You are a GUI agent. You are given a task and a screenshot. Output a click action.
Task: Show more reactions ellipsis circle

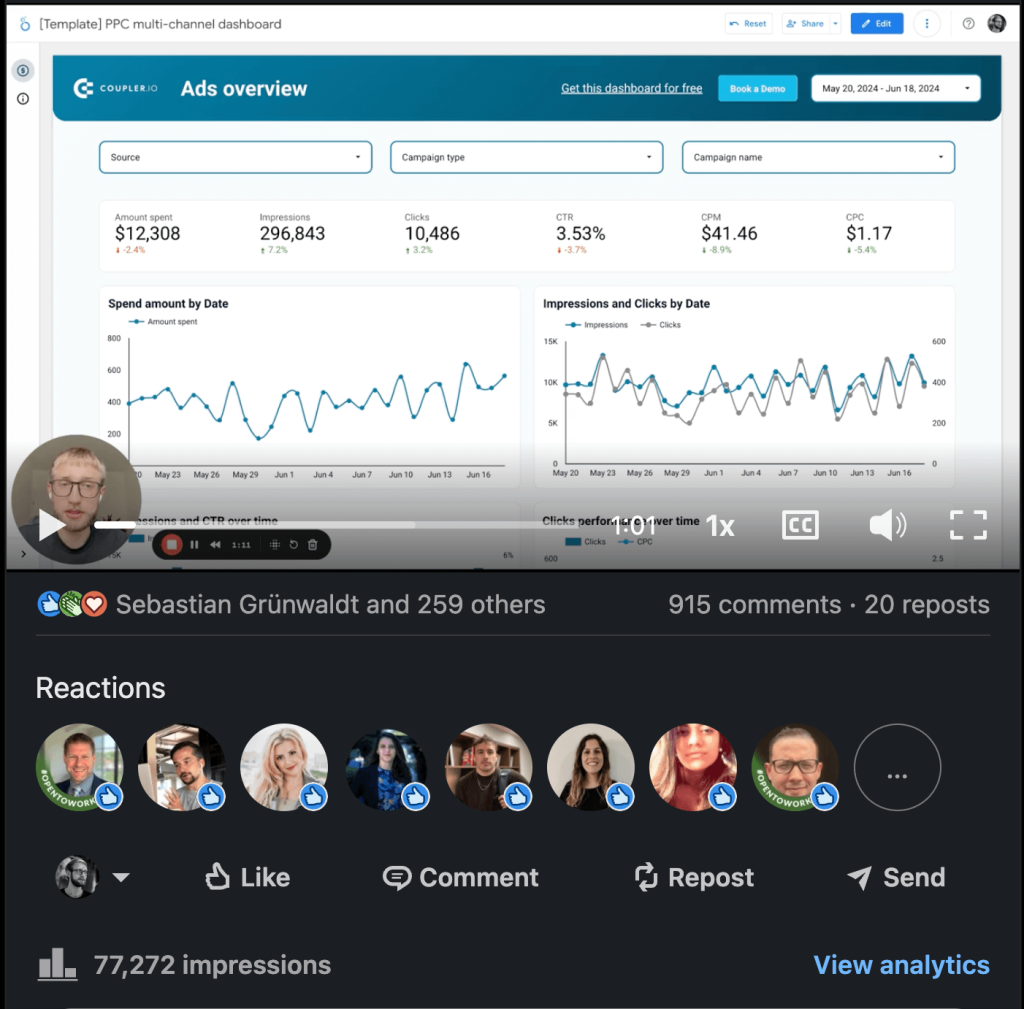pyautogui.click(x=897, y=767)
